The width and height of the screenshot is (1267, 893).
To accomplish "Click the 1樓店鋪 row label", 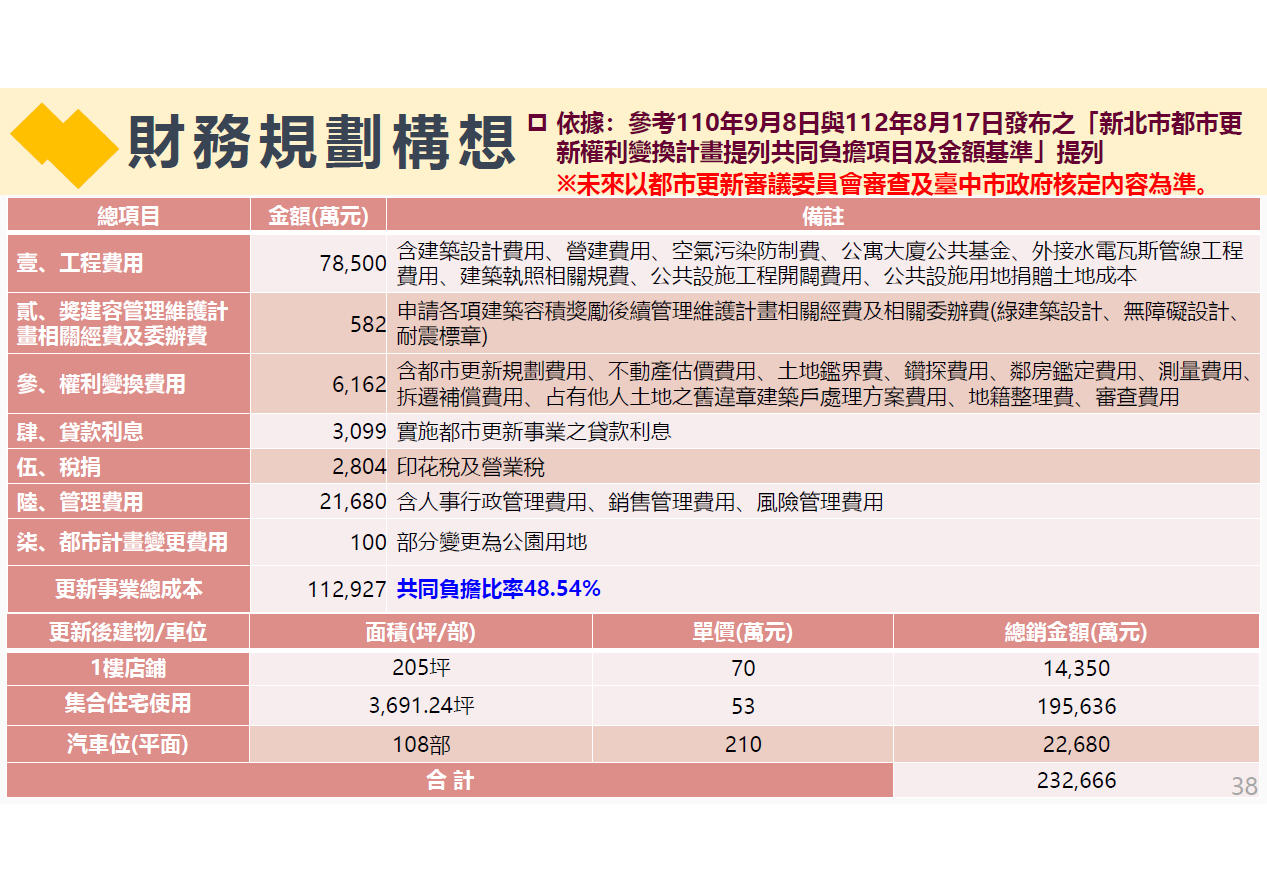I will click(128, 668).
